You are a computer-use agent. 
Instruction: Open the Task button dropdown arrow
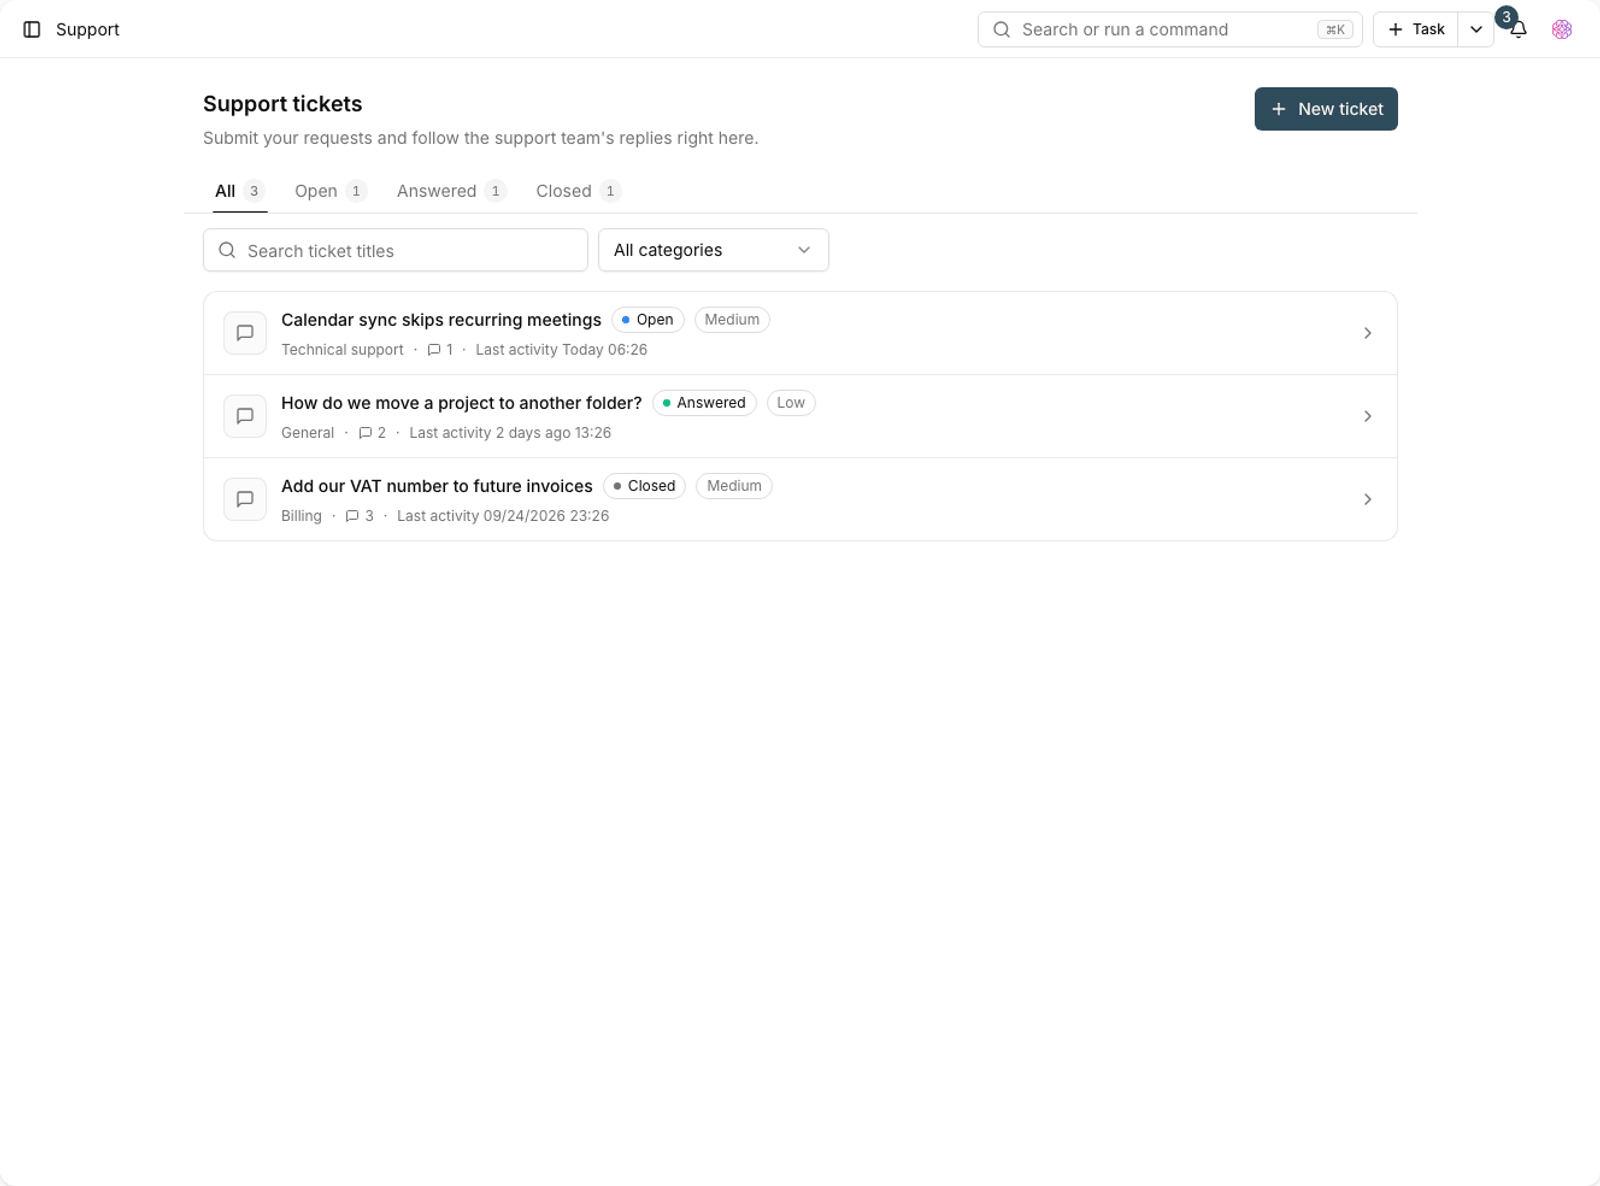tap(1476, 29)
